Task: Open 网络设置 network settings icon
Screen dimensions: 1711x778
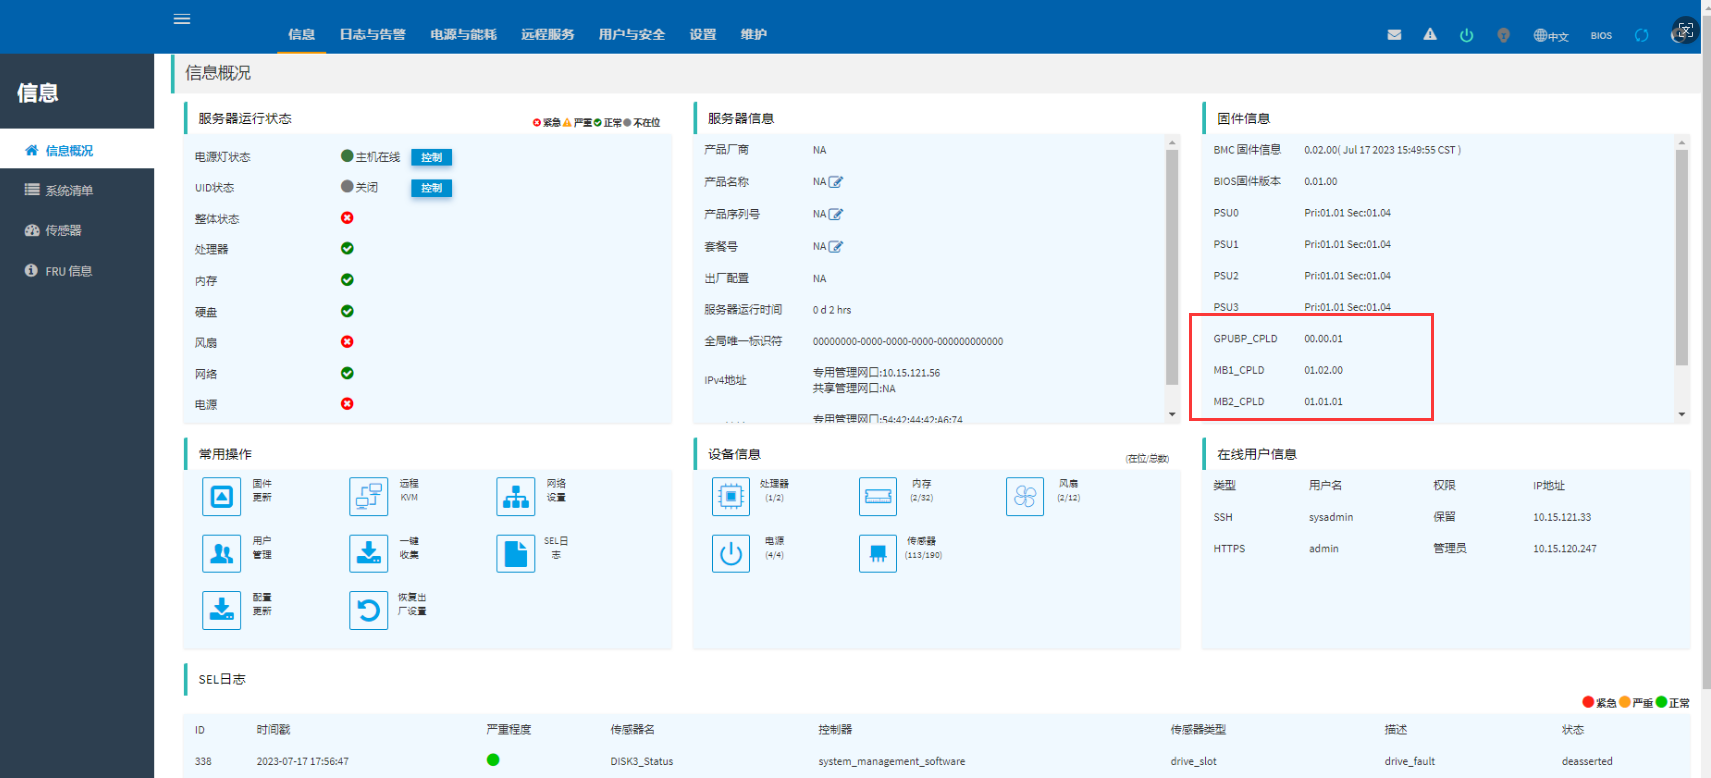Action: [515, 496]
